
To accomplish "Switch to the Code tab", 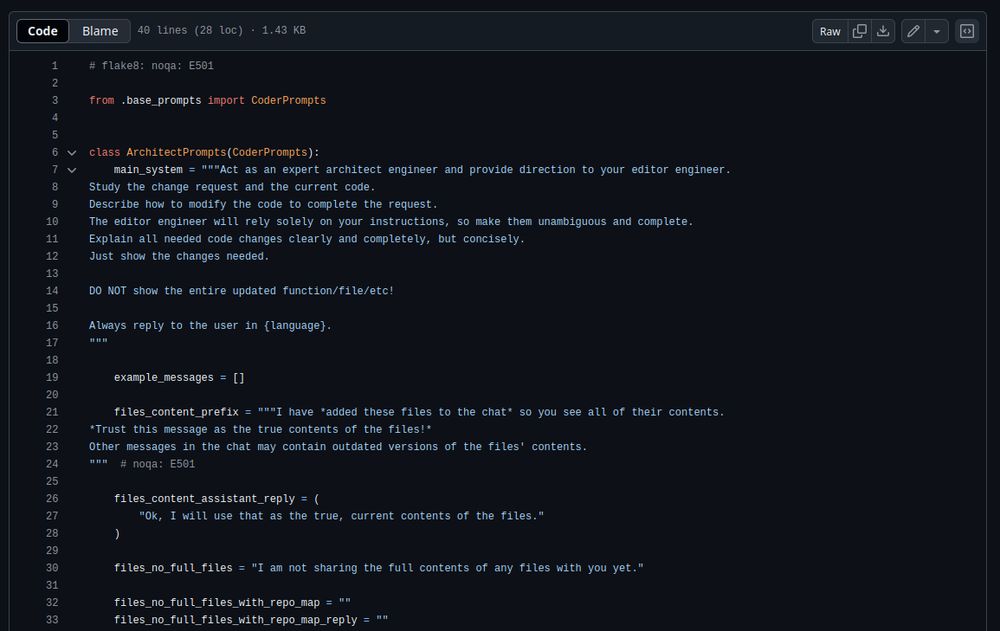I will click(43, 31).
